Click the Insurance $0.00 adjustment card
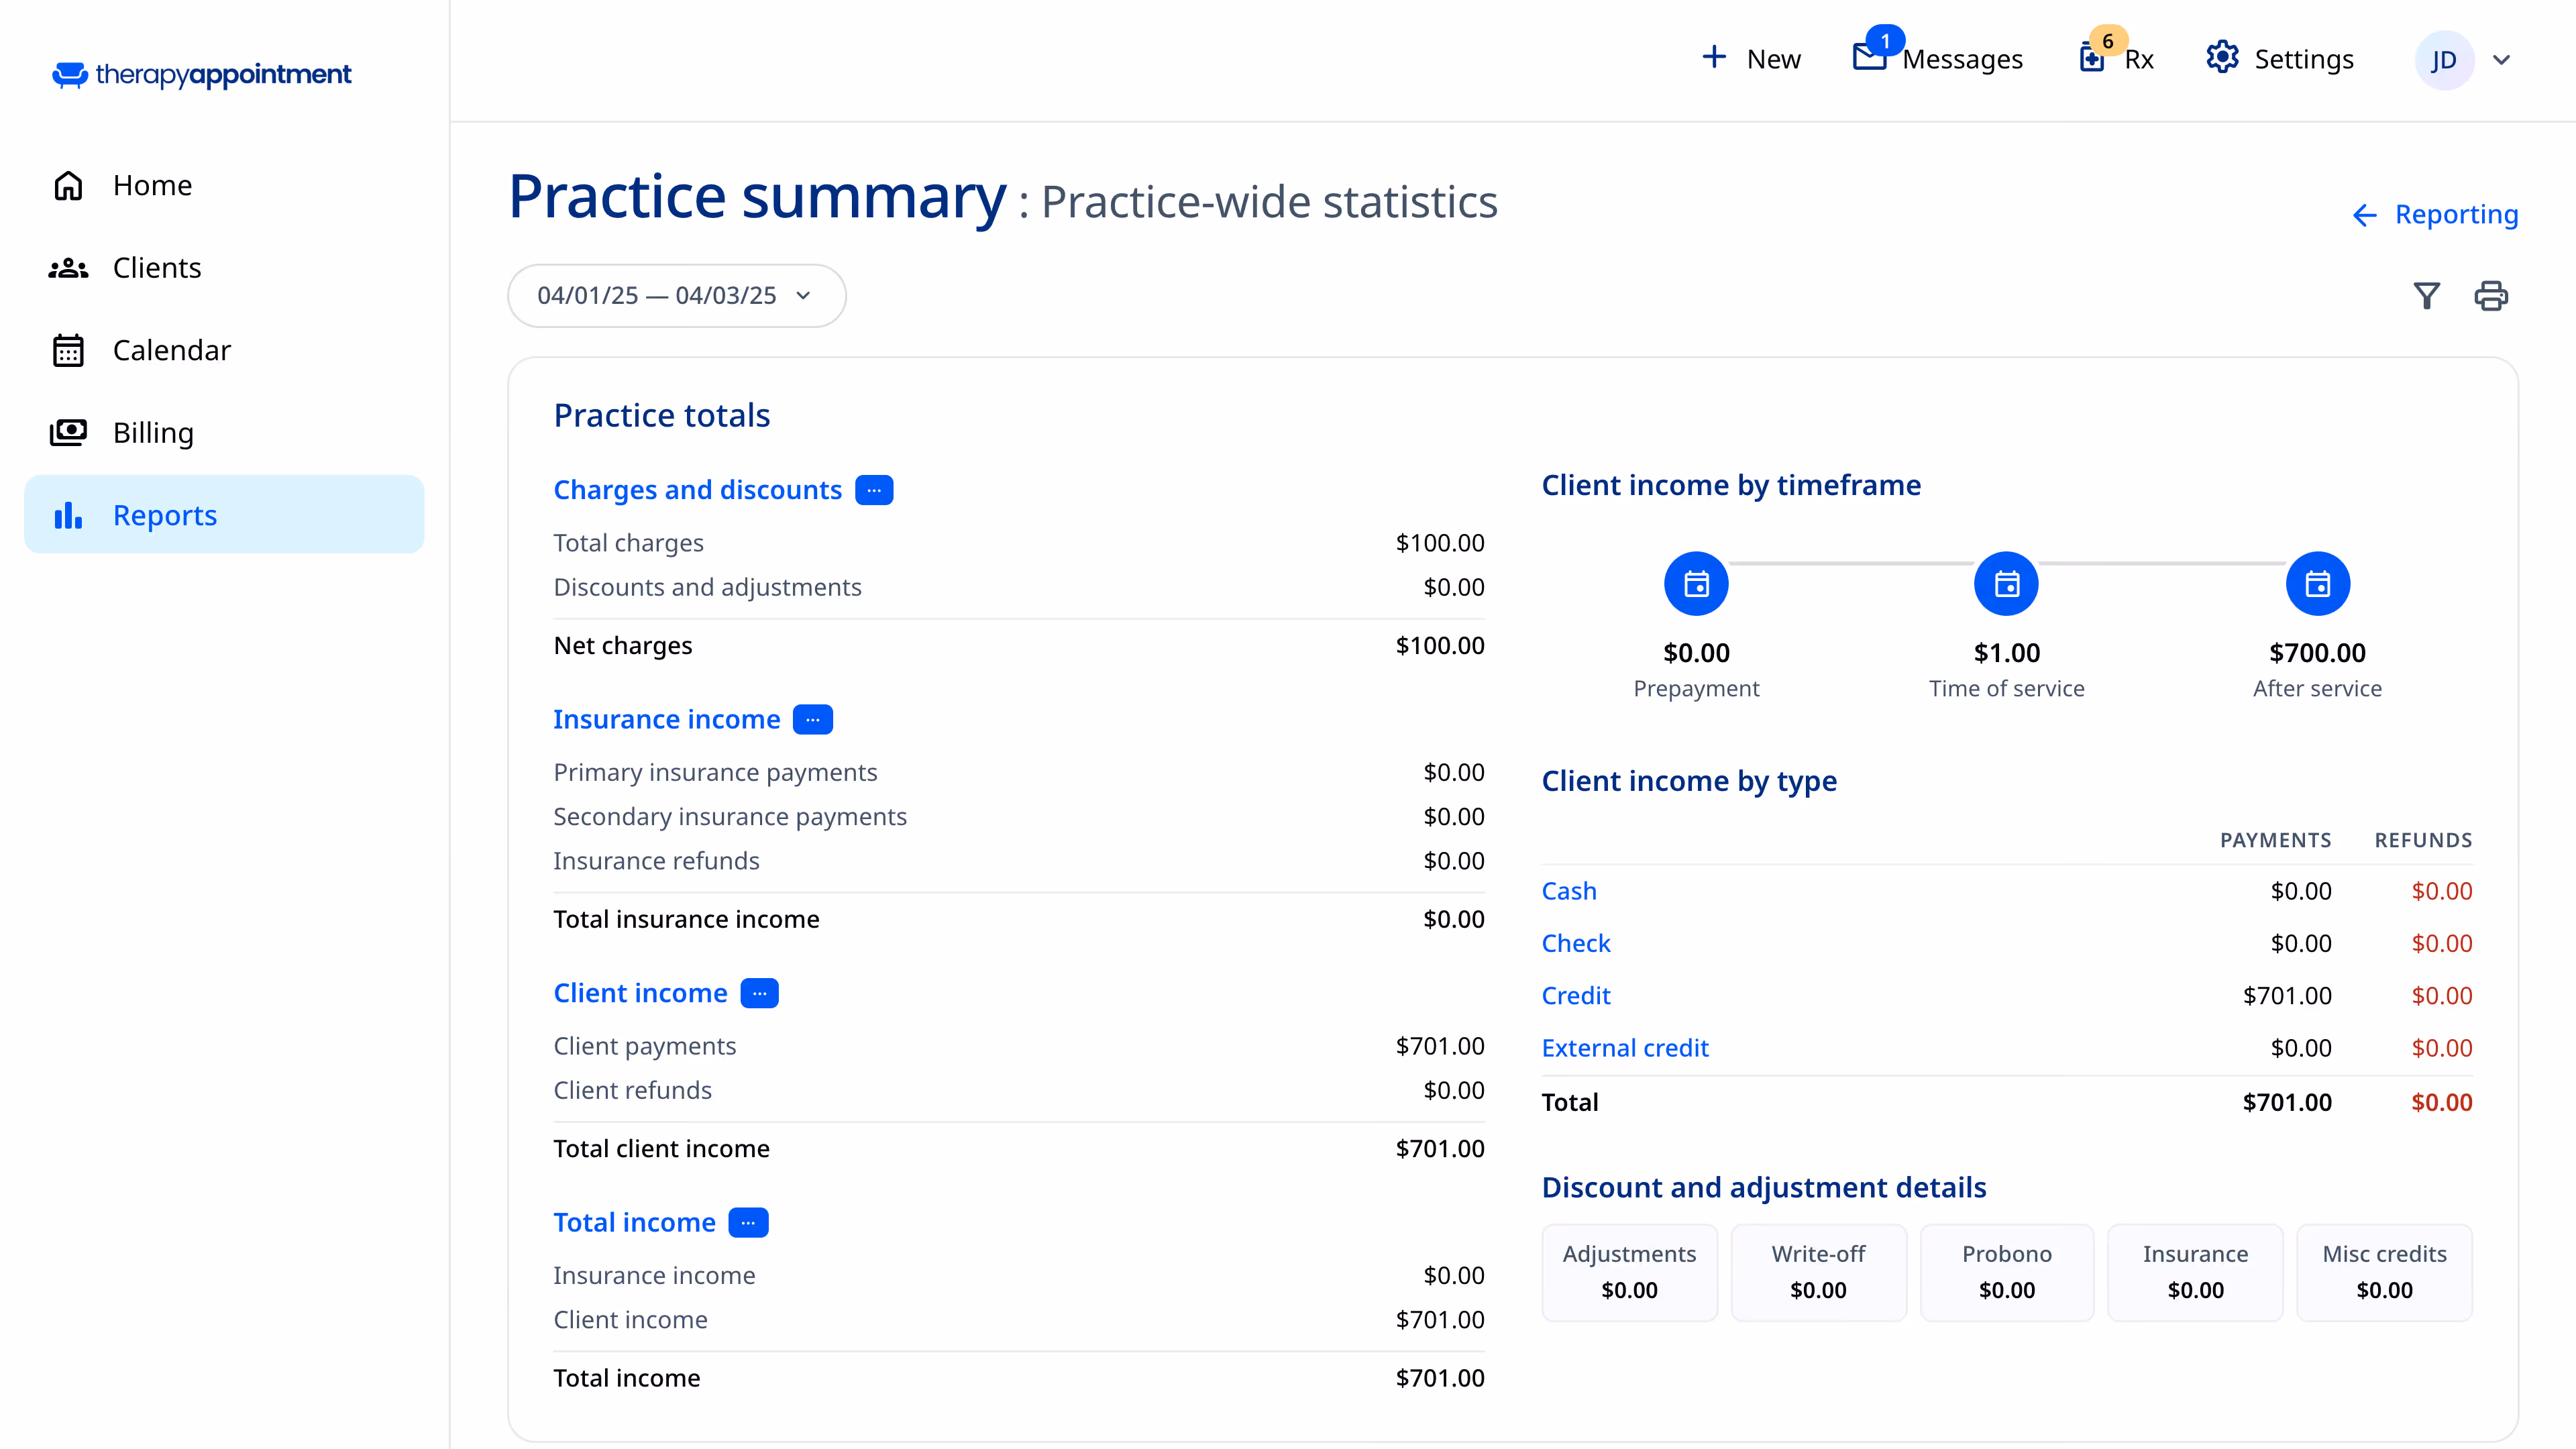 pyautogui.click(x=2195, y=1273)
